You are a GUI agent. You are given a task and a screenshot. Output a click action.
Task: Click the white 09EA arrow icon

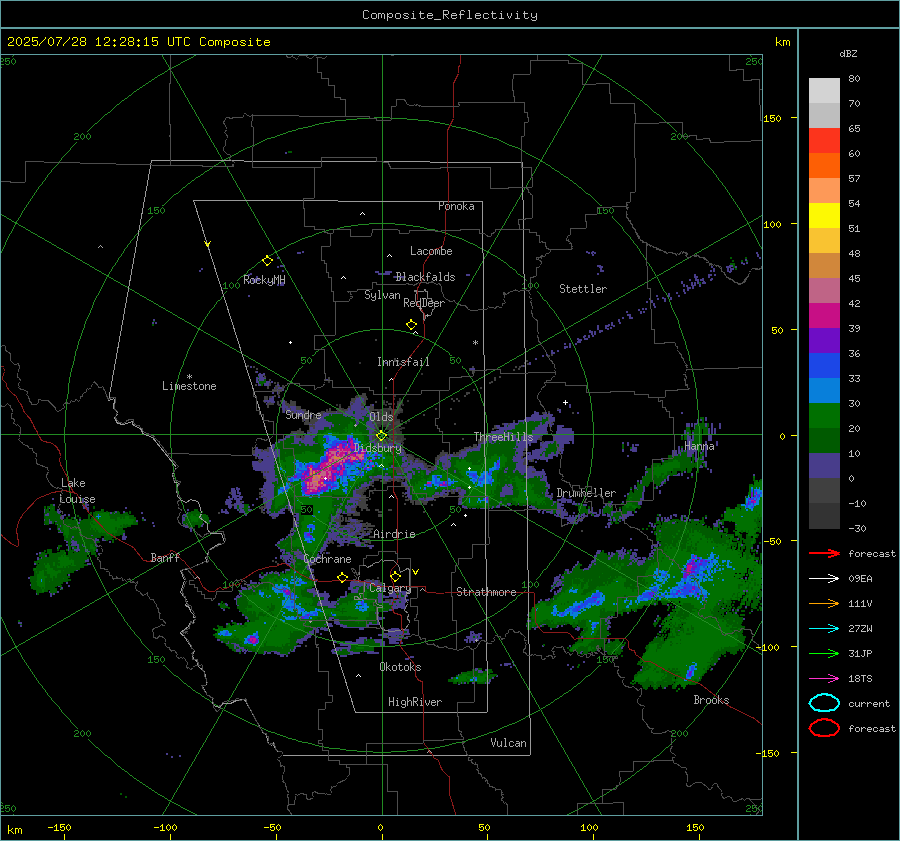824,579
